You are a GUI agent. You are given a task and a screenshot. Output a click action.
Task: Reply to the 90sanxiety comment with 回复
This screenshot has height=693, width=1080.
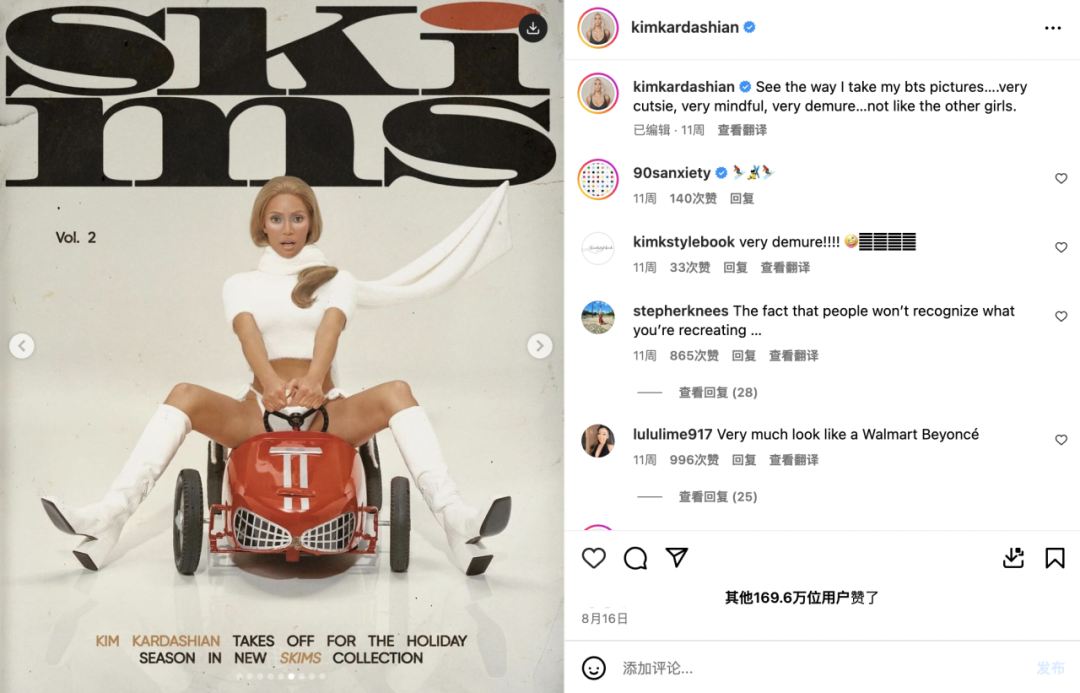tap(742, 198)
